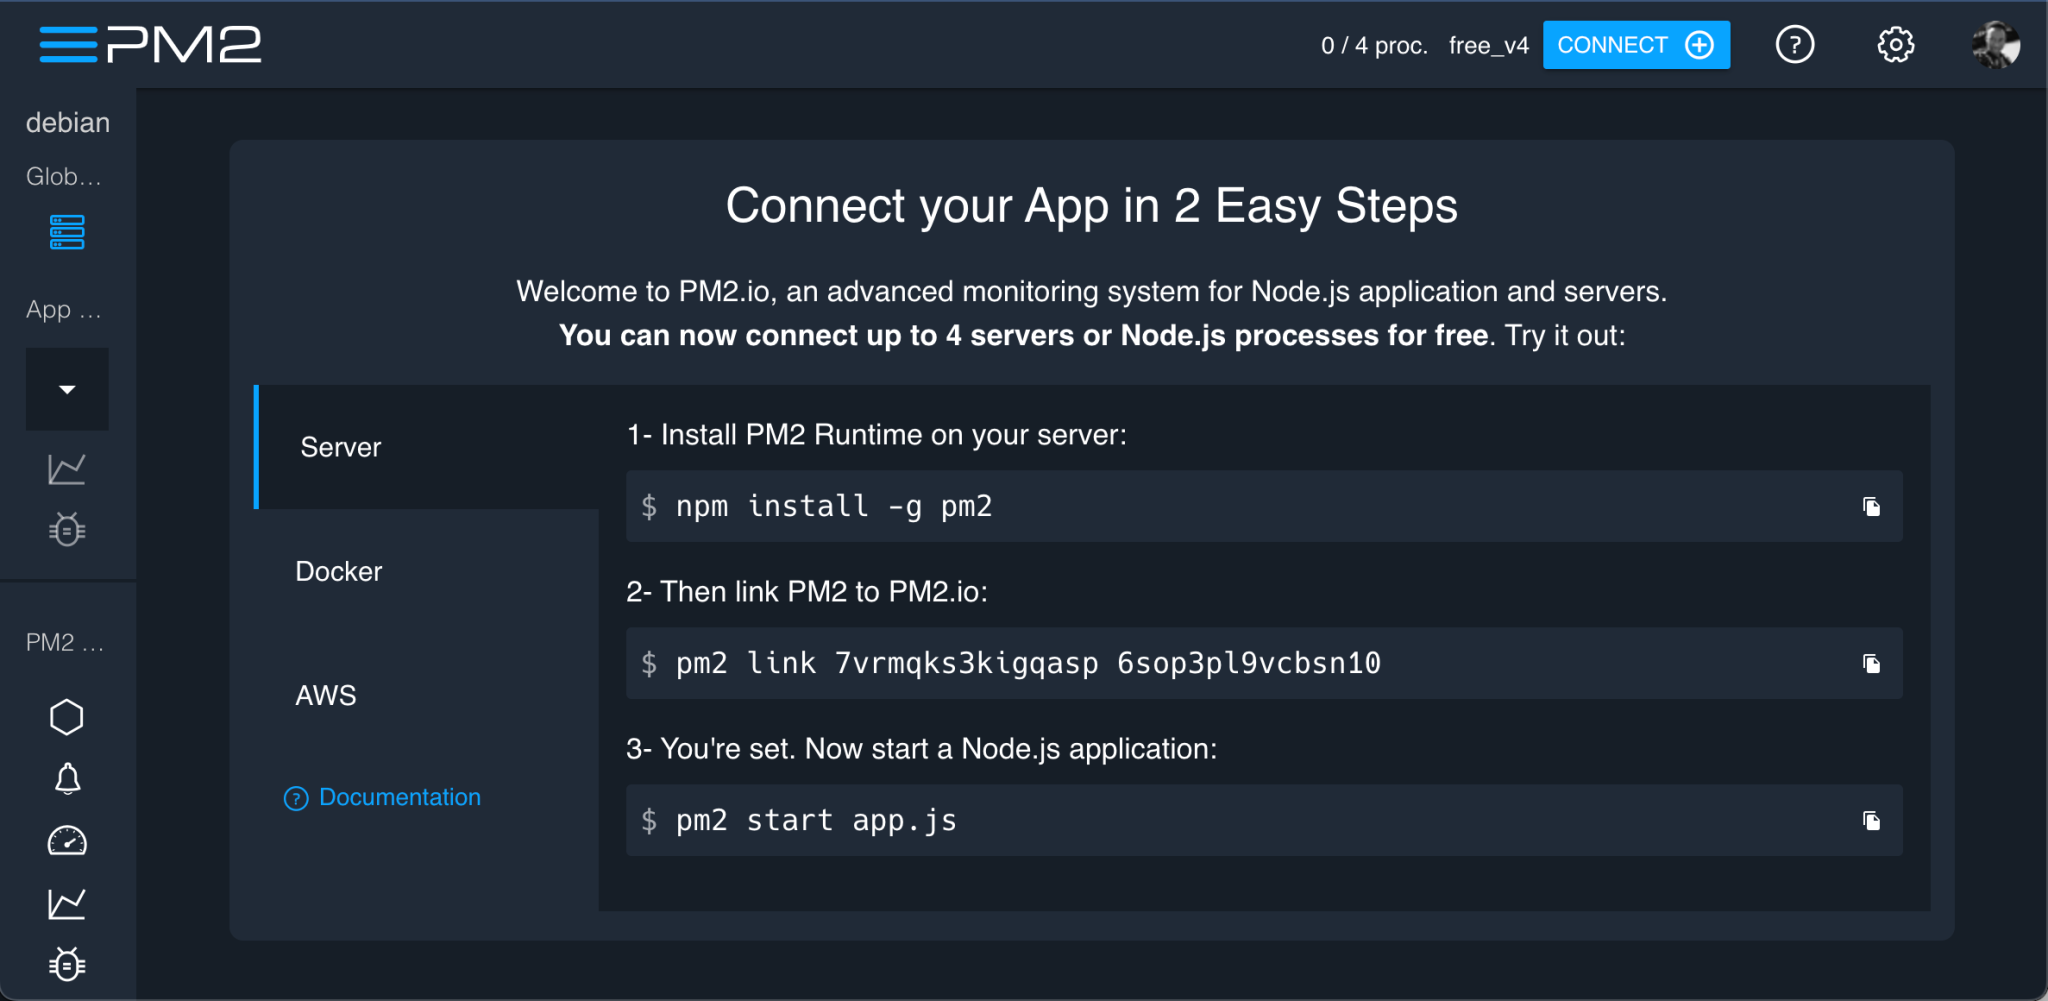Open the PM2 hexagon overview icon
The height and width of the screenshot is (1001, 2048).
pos(67,717)
